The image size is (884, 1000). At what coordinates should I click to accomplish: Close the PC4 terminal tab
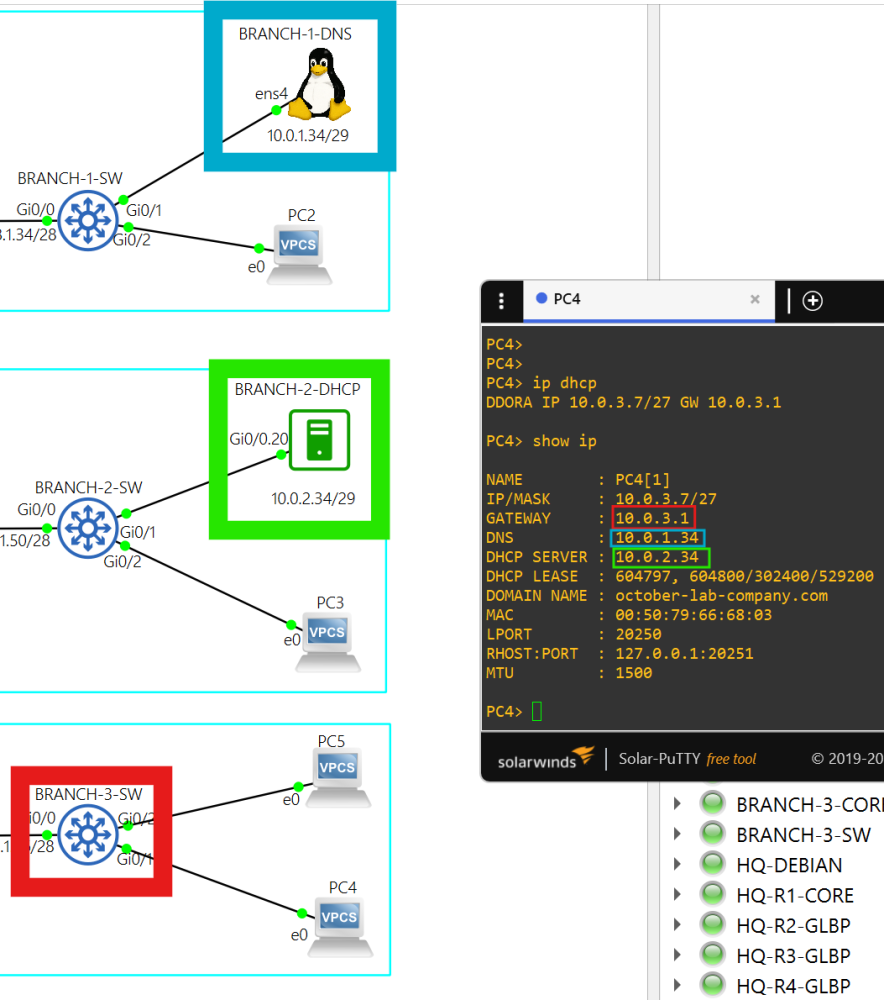click(755, 299)
